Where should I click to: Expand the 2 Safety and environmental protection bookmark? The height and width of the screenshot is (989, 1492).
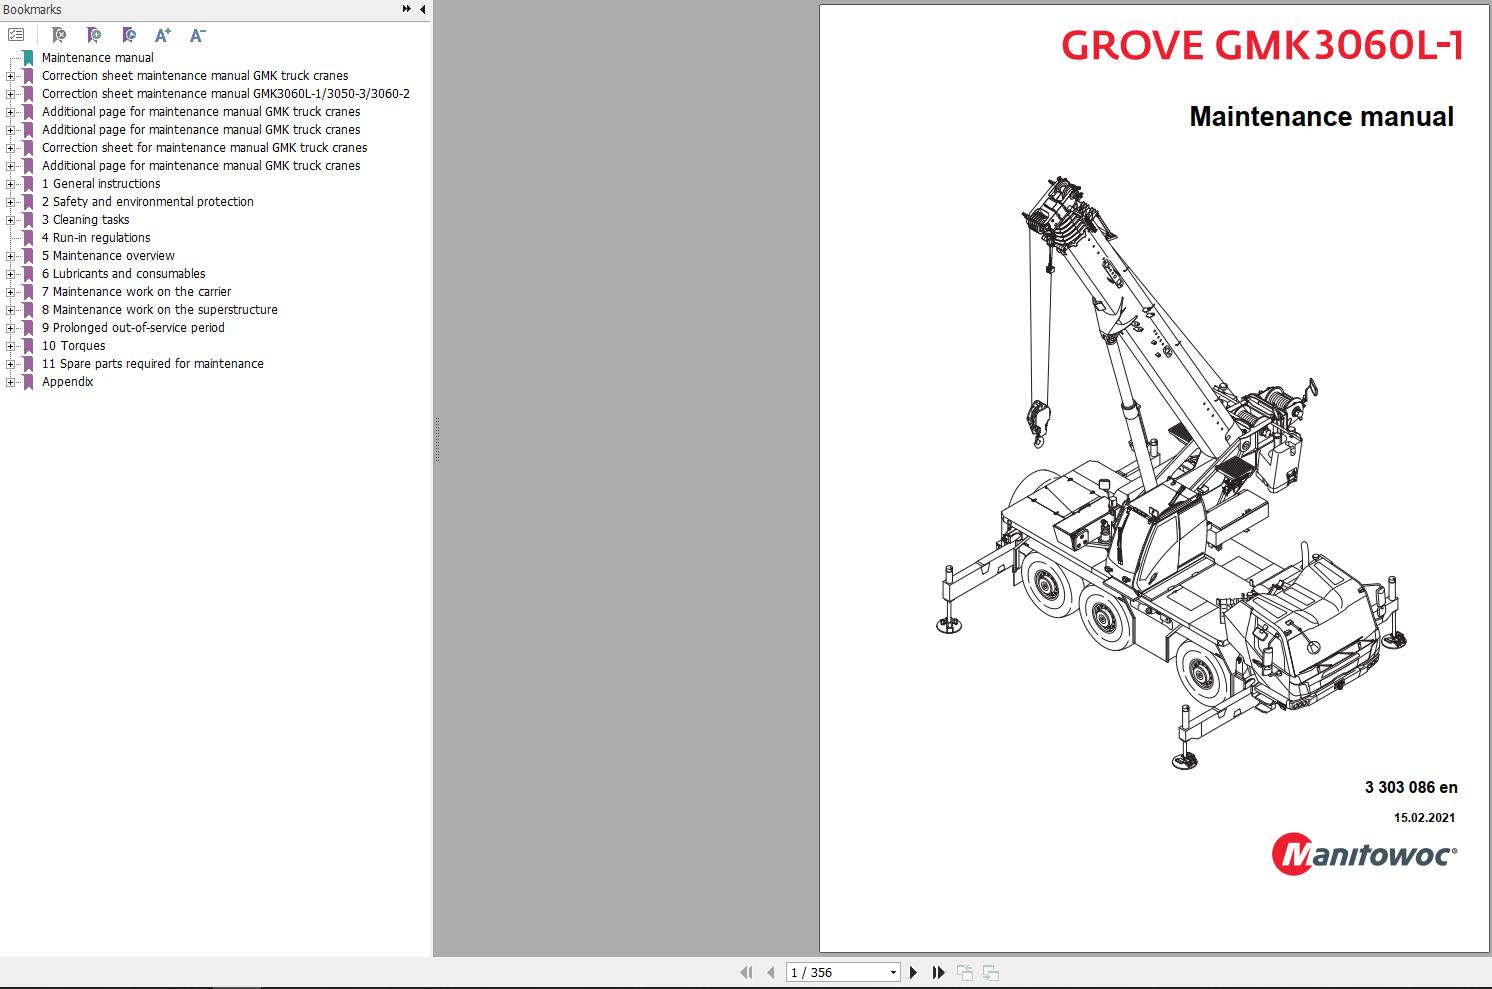tap(10, 202)
